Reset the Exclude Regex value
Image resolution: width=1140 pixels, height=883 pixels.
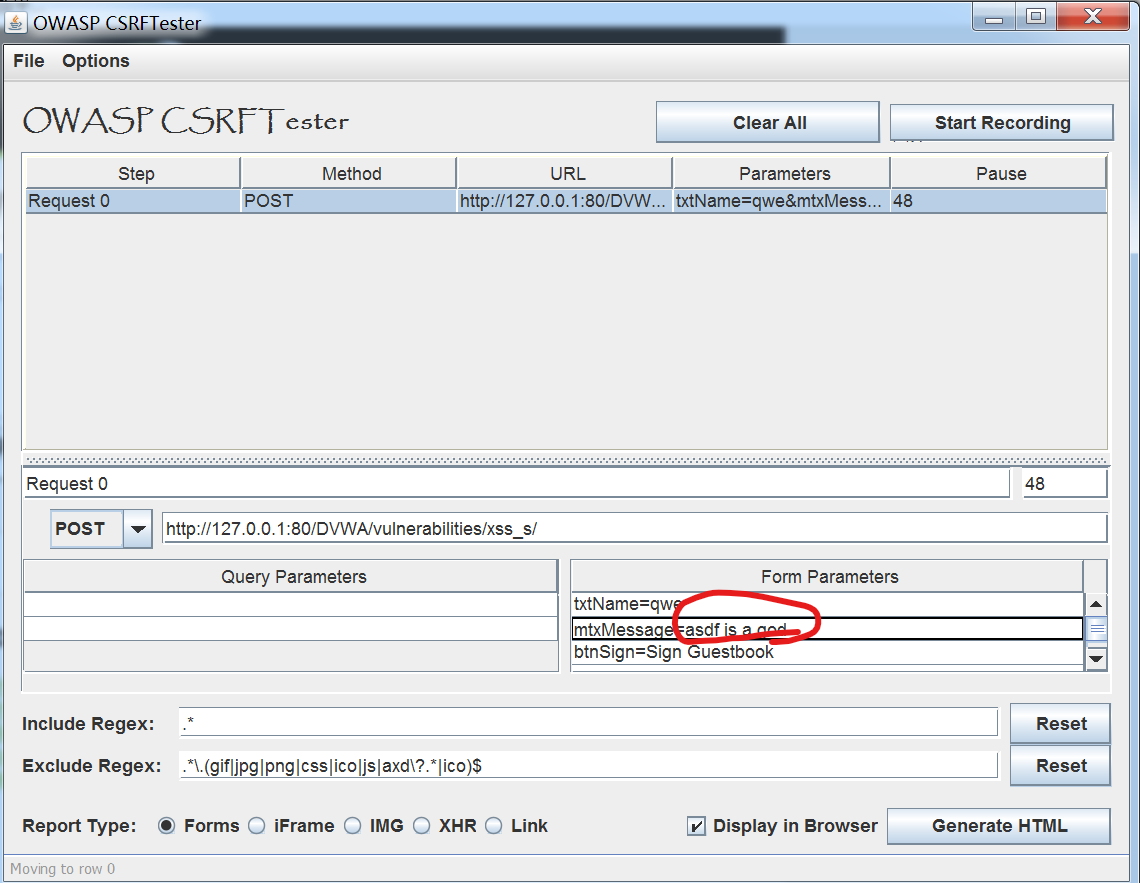tap(1060, 765)
